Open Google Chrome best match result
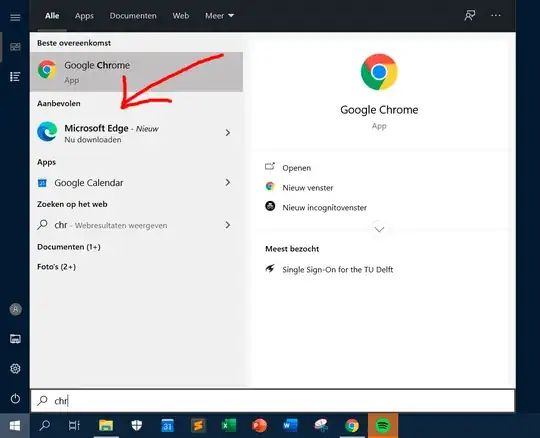This screenshot has width=540, height=438. [136, 72]
